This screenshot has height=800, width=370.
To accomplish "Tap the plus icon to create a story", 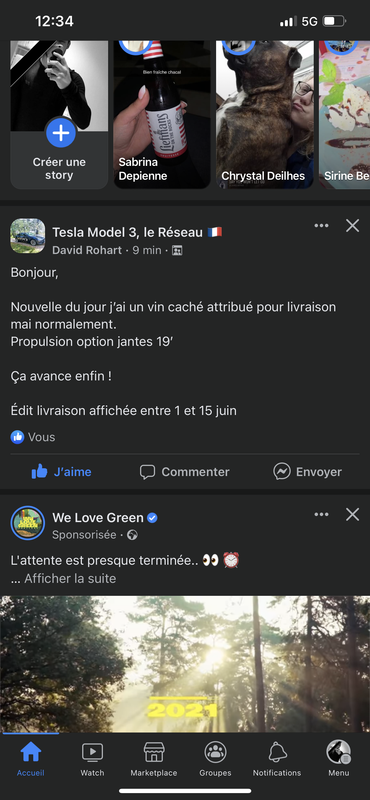I will (x=61, y=133).
